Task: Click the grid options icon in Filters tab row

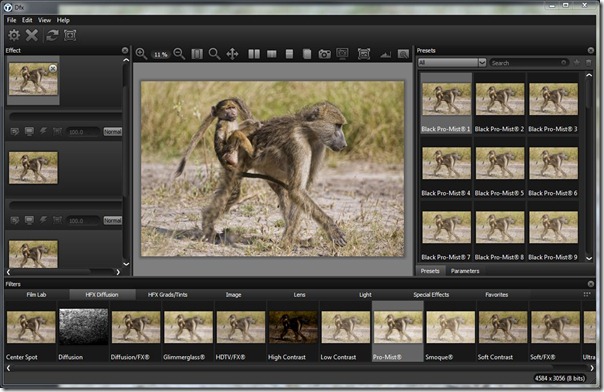Action: (587, 295)
